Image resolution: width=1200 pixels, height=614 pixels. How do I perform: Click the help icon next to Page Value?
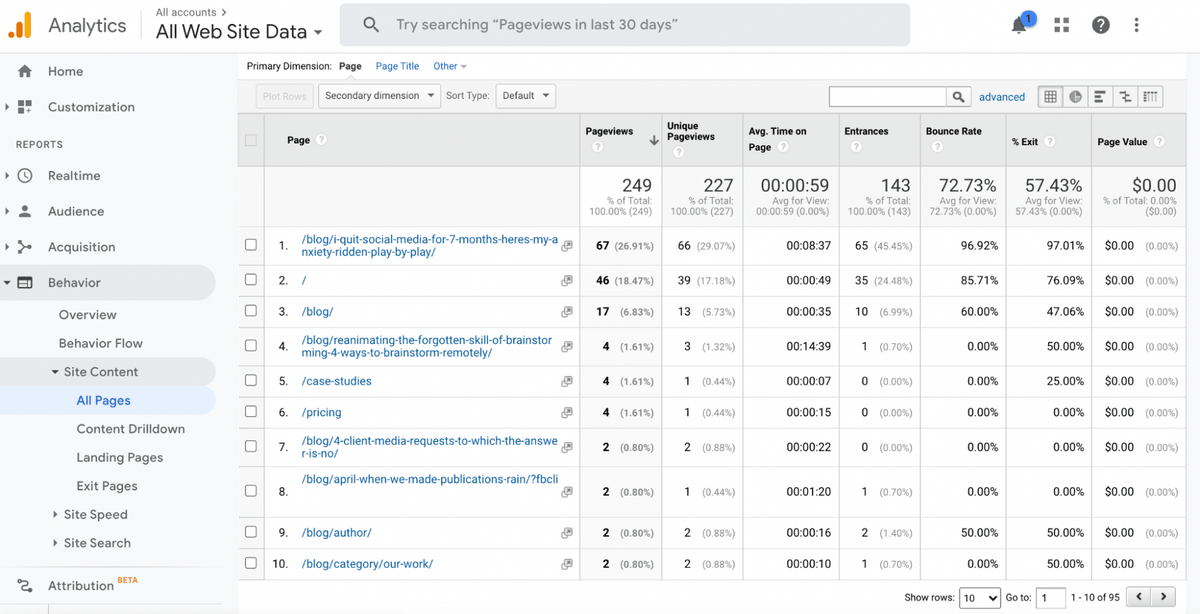pyautogui.click(x=1159, y=142)
